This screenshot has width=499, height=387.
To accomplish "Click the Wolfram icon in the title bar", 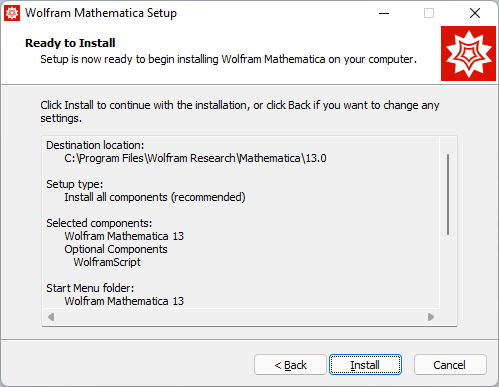I will click(12, 13).
